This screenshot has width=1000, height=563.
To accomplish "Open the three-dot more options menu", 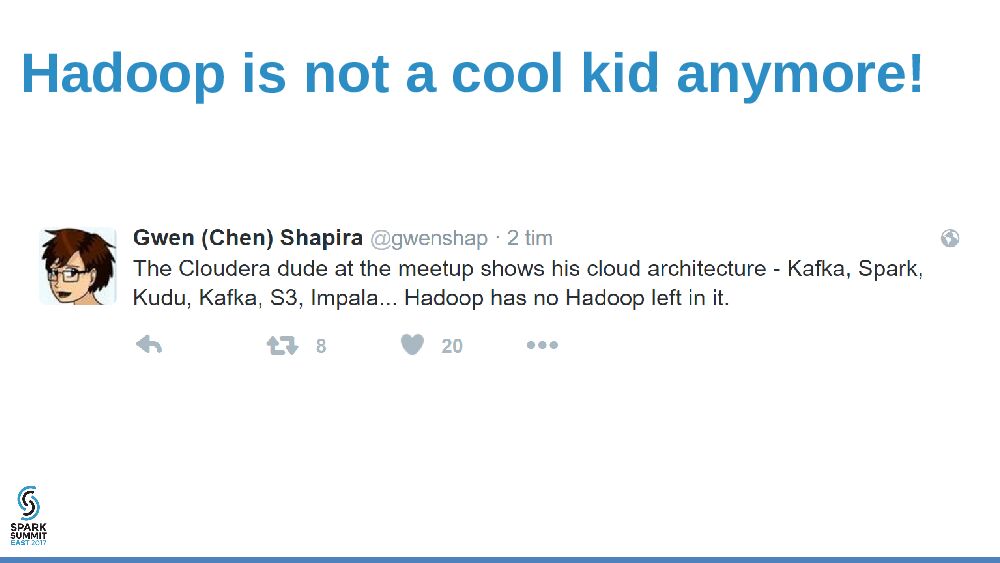I will point(542,345).
